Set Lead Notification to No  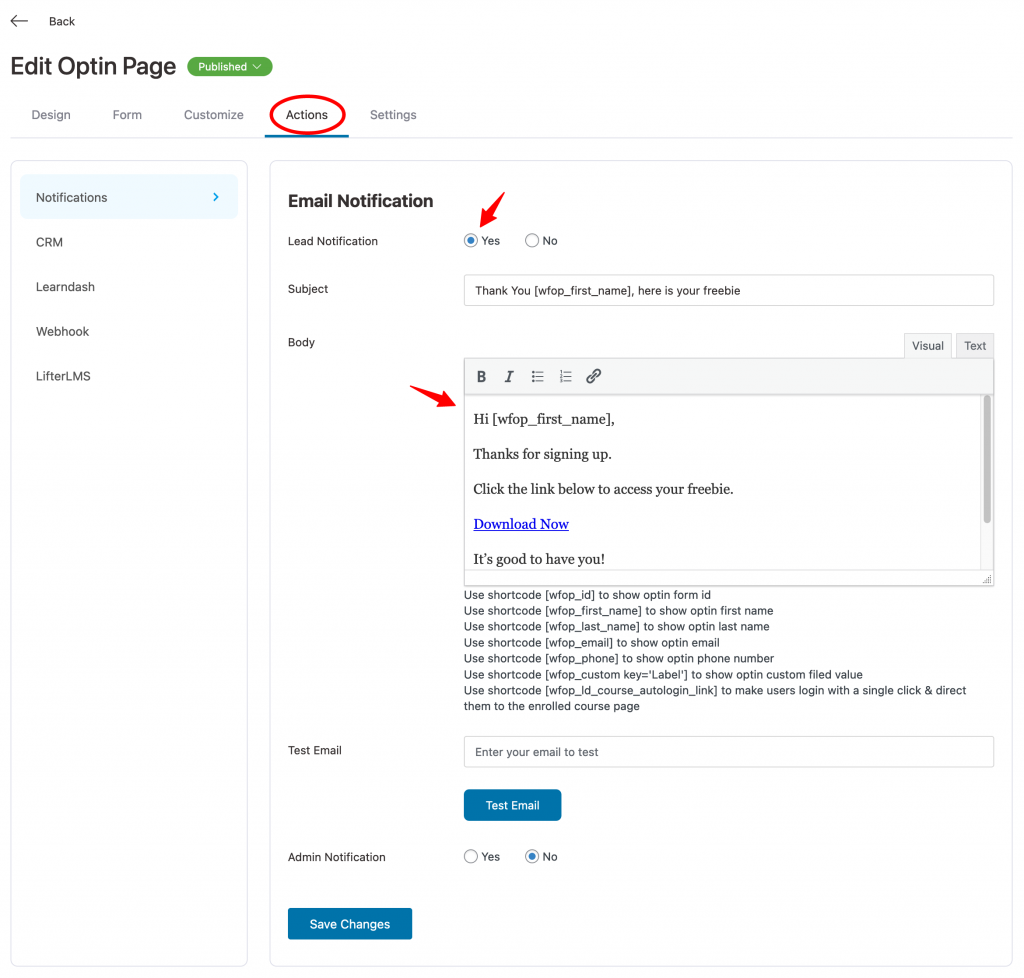[532, 241]
